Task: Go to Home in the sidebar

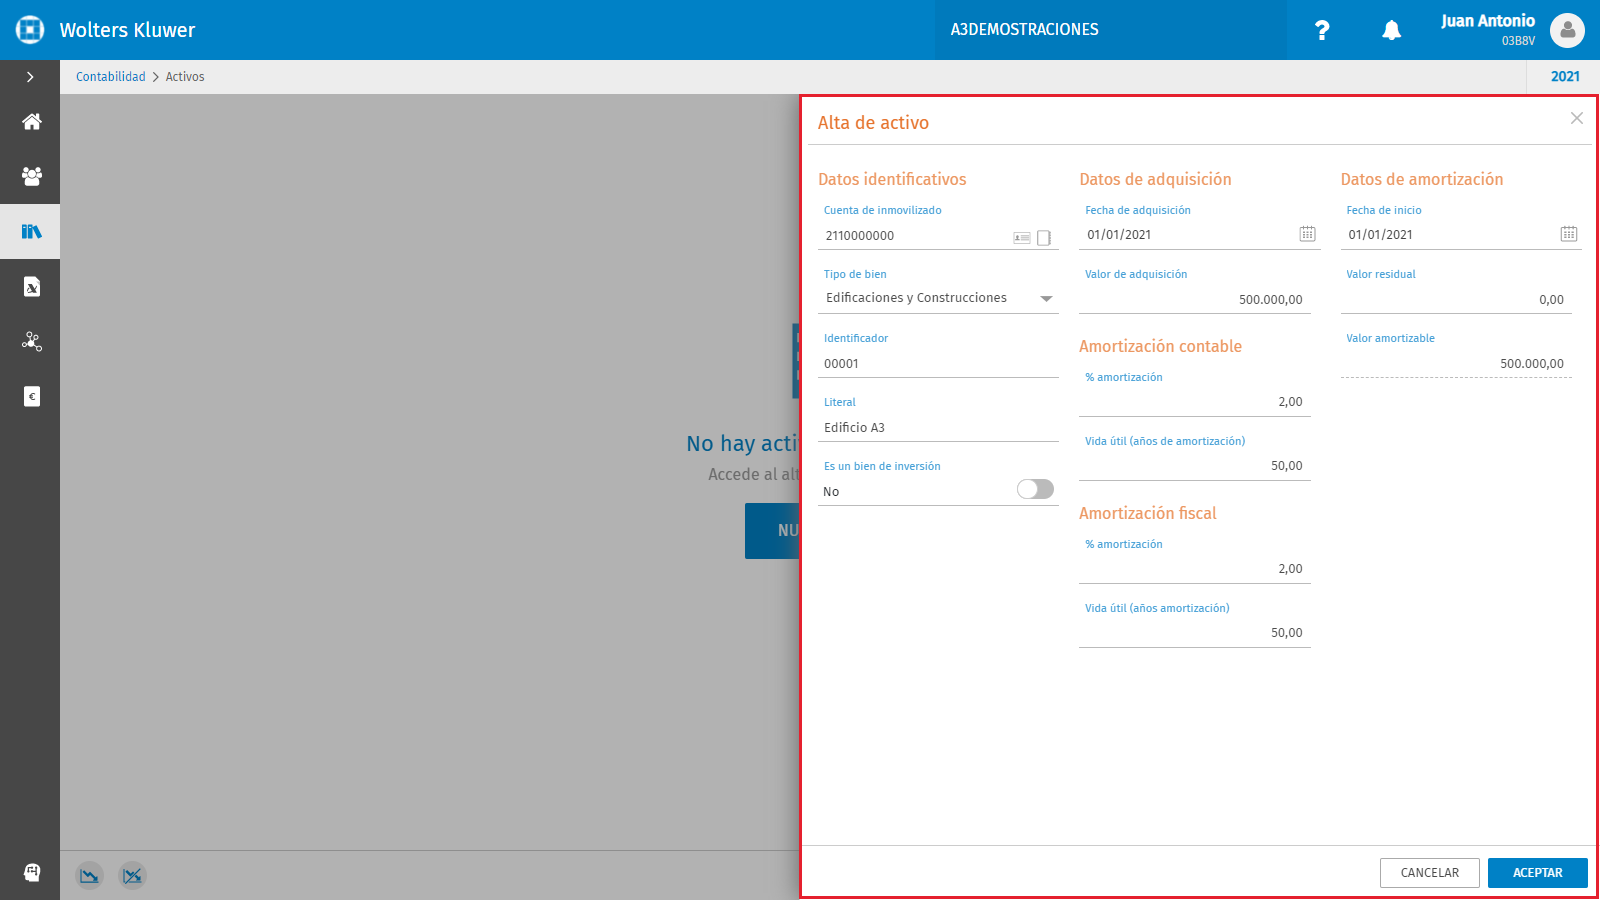Action: pyautogui.click(x=32, y=122)
